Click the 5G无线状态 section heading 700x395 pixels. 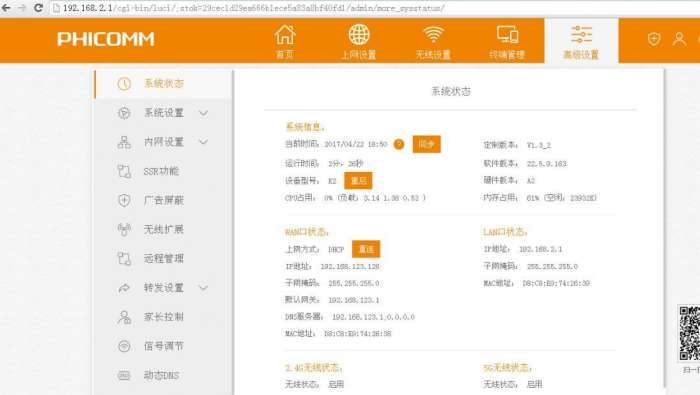coord(508,368)
